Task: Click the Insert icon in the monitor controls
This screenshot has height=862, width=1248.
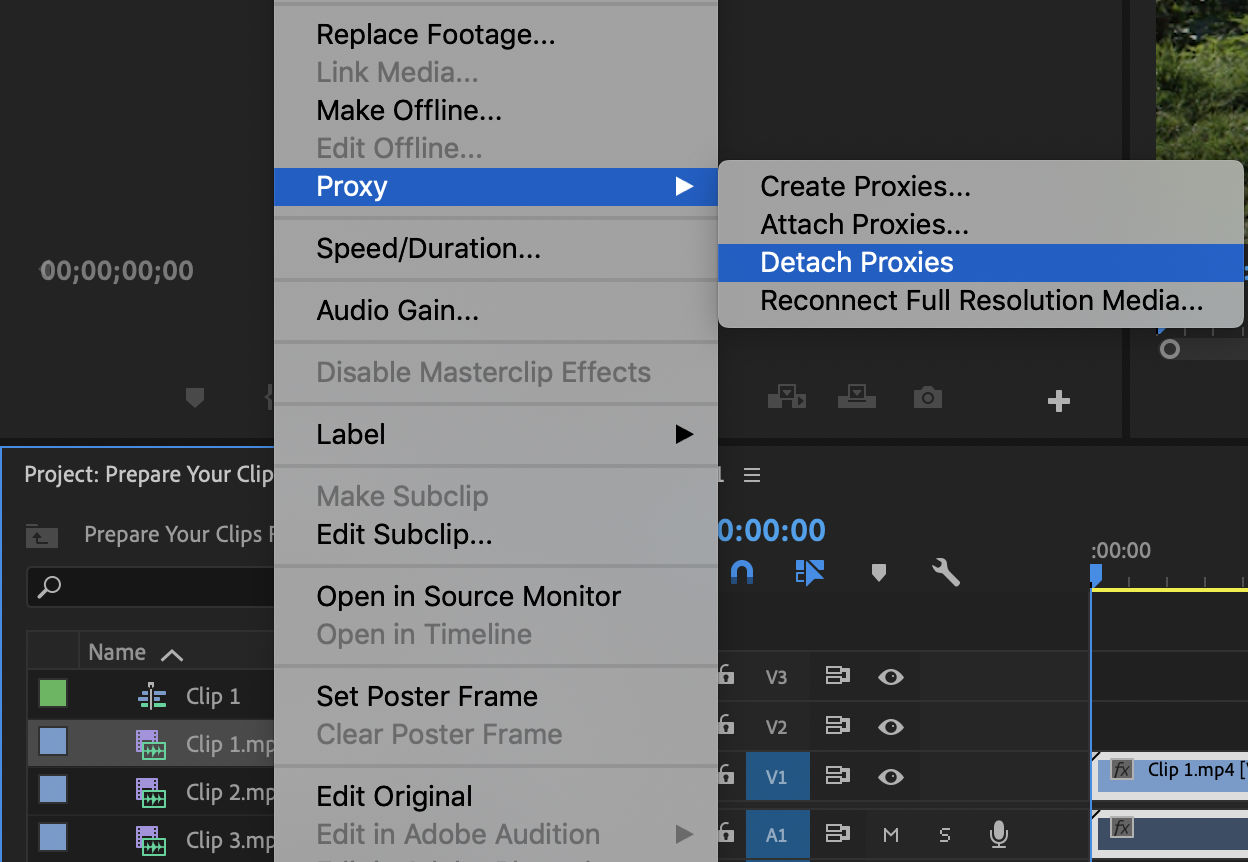Action: (787, 397)
